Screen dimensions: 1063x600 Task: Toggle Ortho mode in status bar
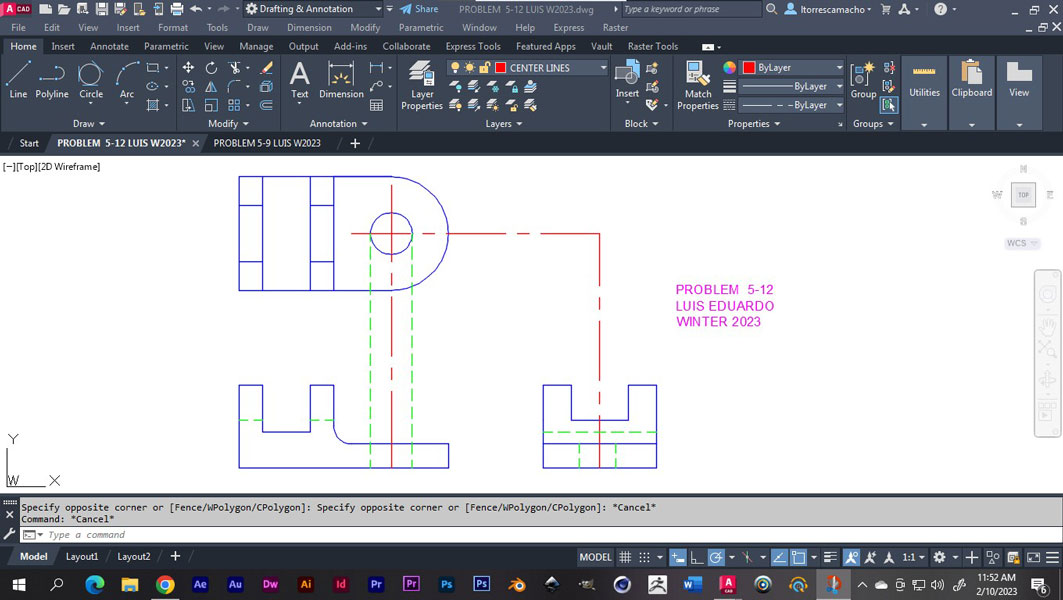point(697,557)
